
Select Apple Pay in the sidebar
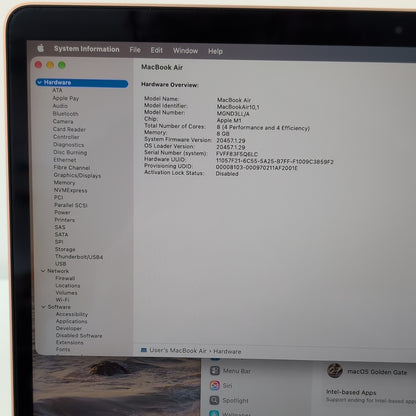66,98
